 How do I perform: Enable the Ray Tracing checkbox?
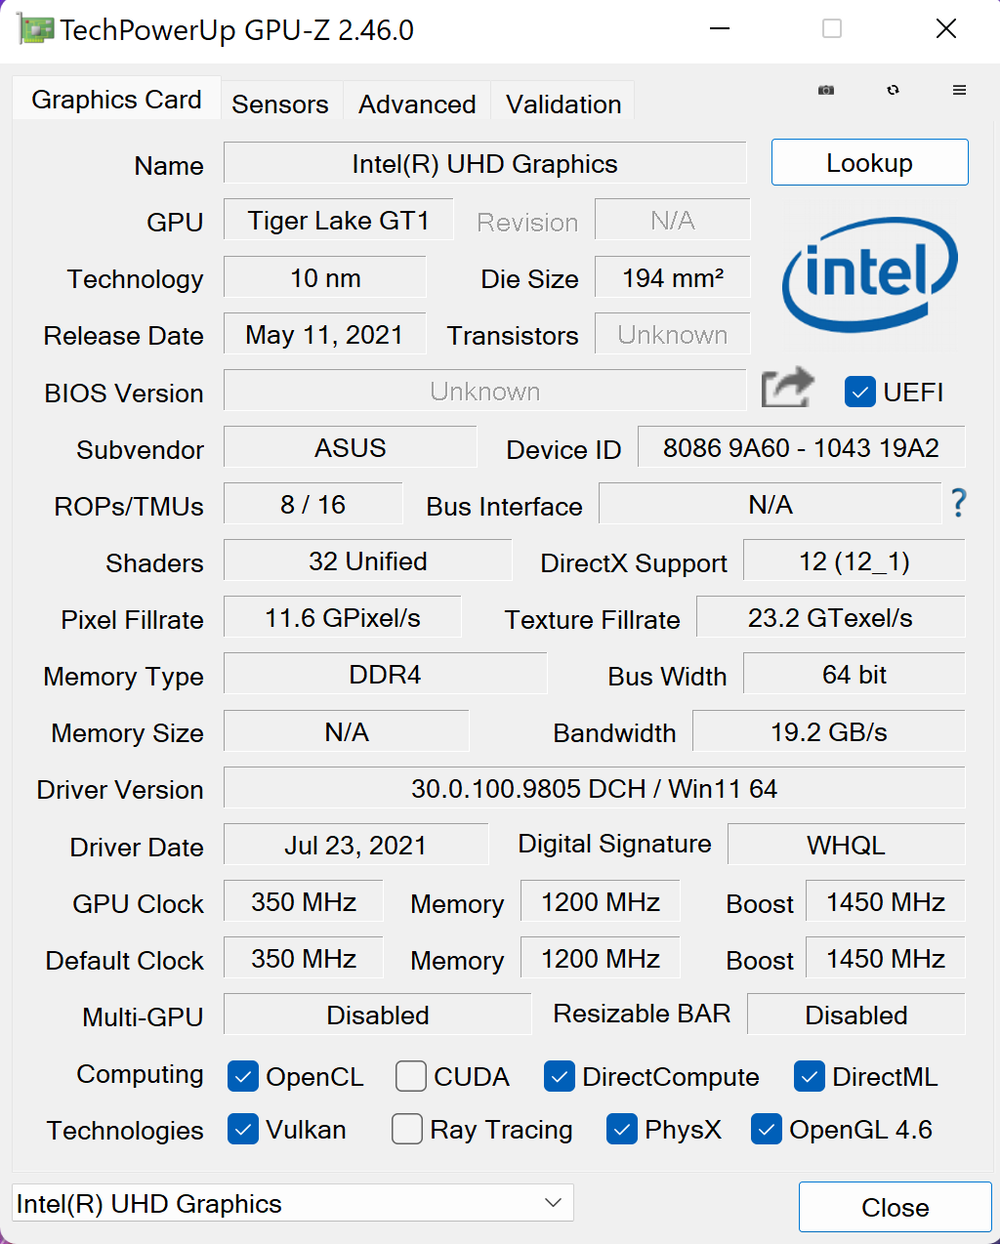point(407,1129)
